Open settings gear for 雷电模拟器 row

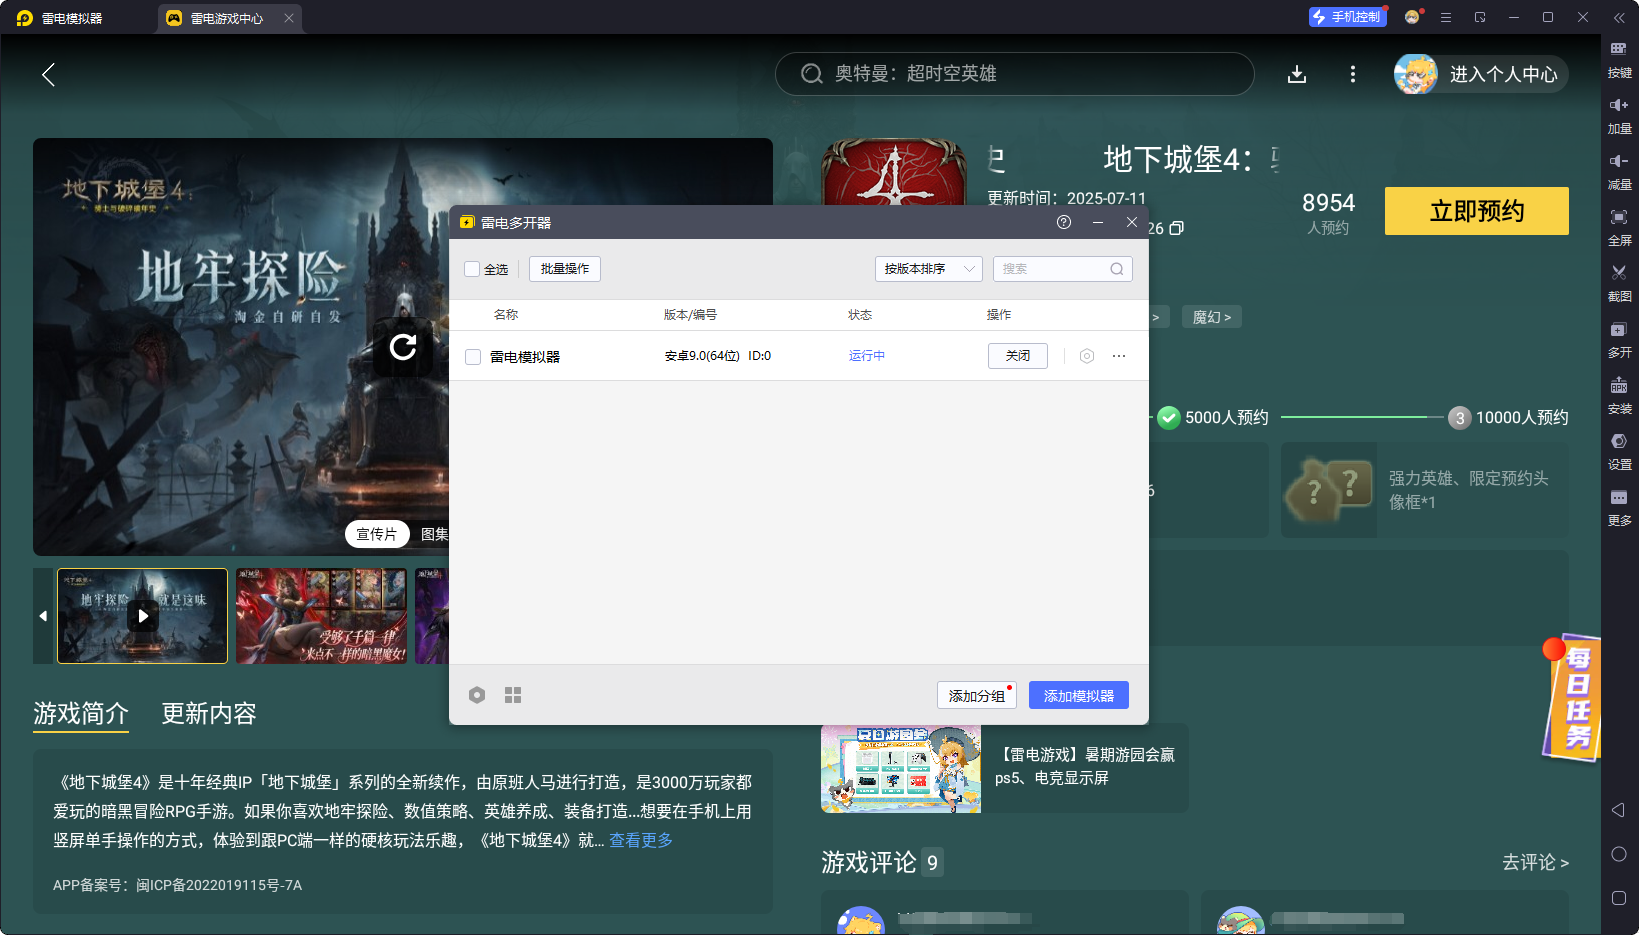pyautogui.click(x=1087, y=356)
